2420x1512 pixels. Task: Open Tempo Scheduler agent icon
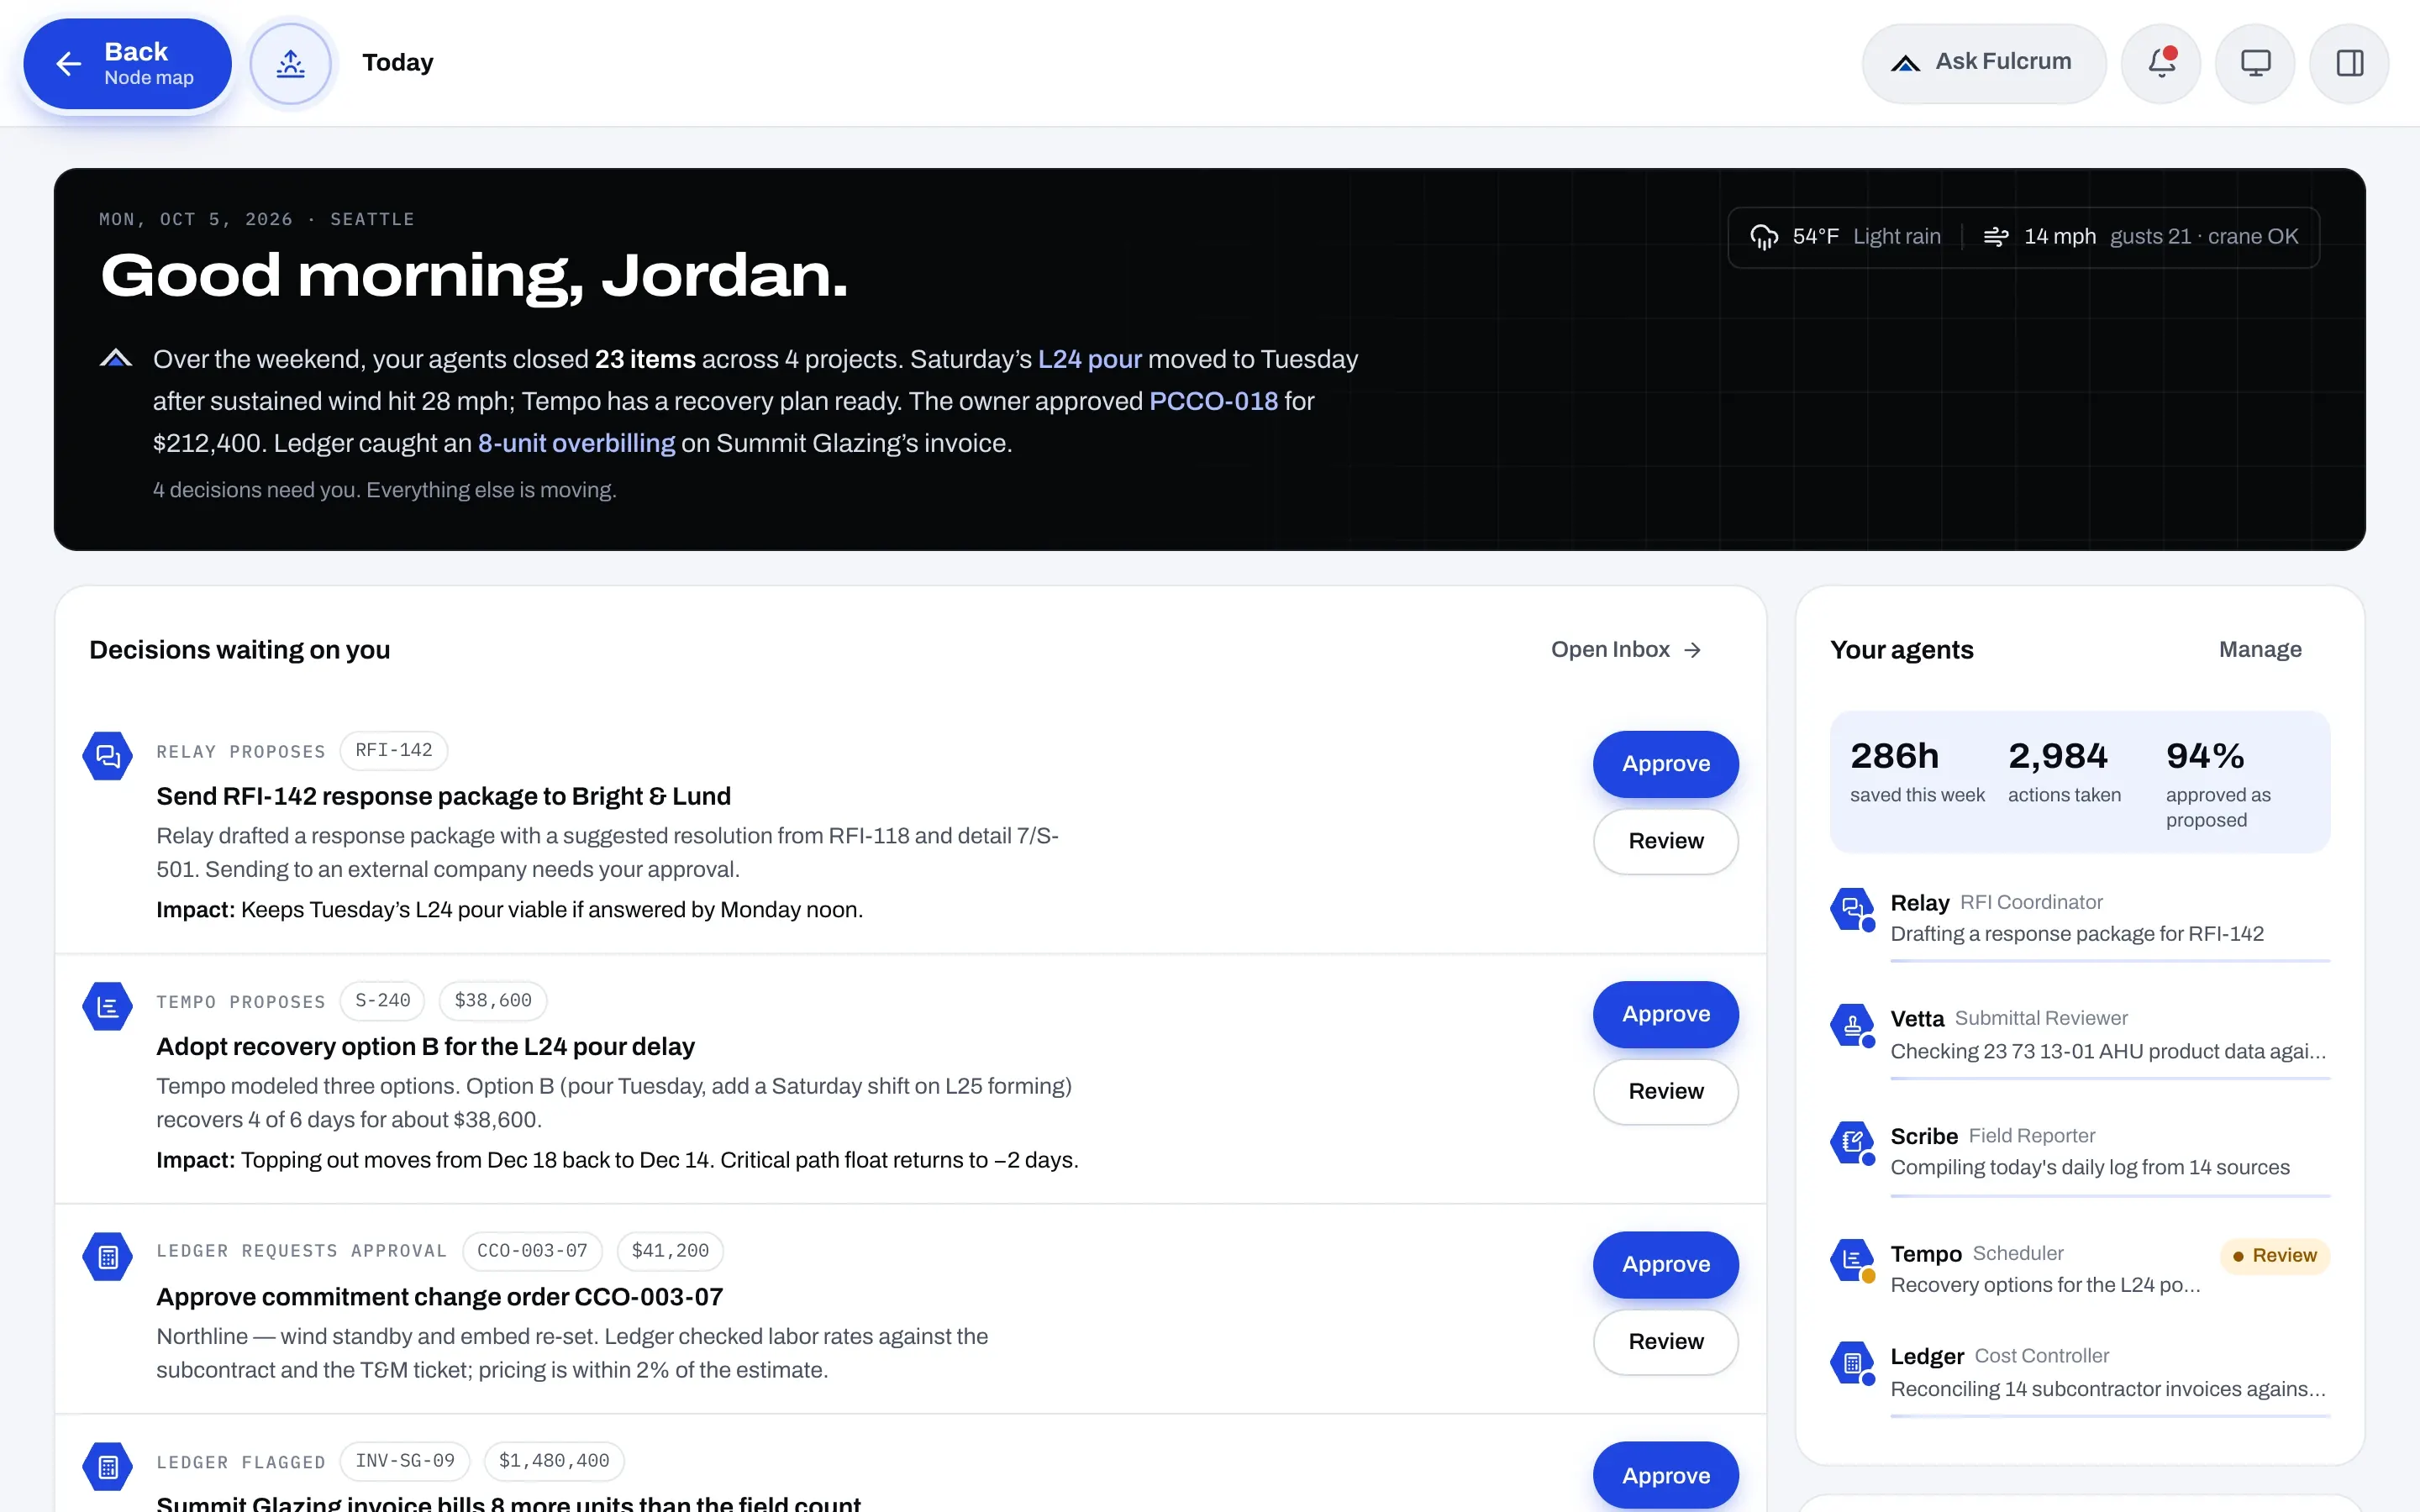[x=1853, y=1260]
